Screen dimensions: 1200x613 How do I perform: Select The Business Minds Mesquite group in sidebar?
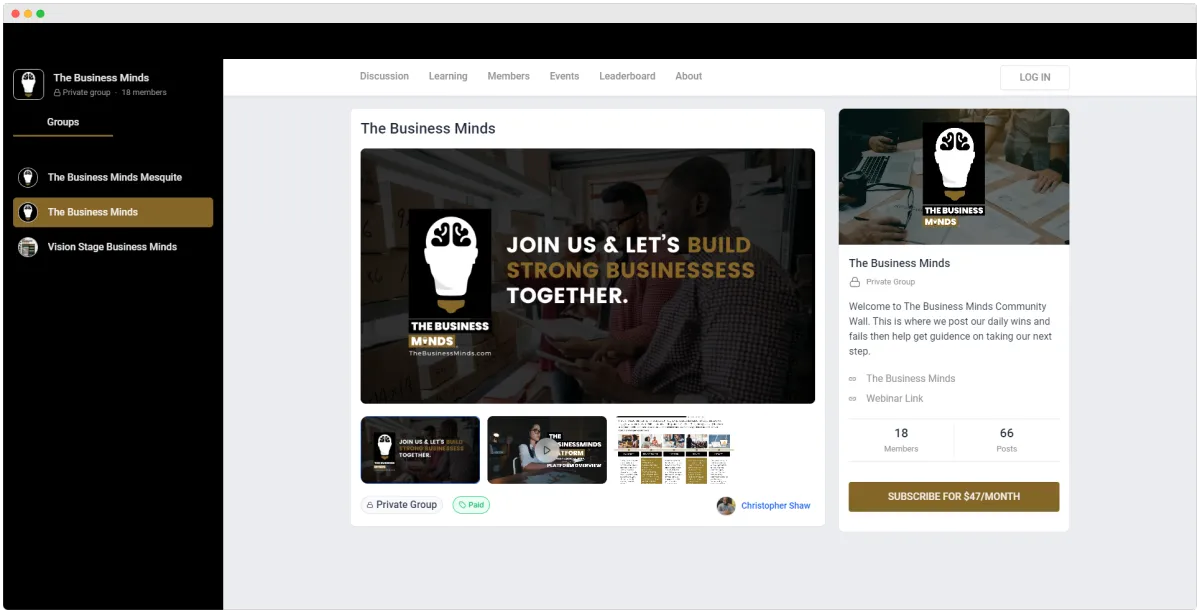114,177
